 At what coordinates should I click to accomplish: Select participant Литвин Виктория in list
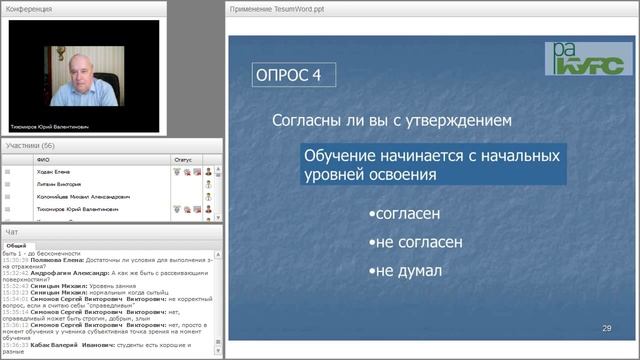(59, 184)
